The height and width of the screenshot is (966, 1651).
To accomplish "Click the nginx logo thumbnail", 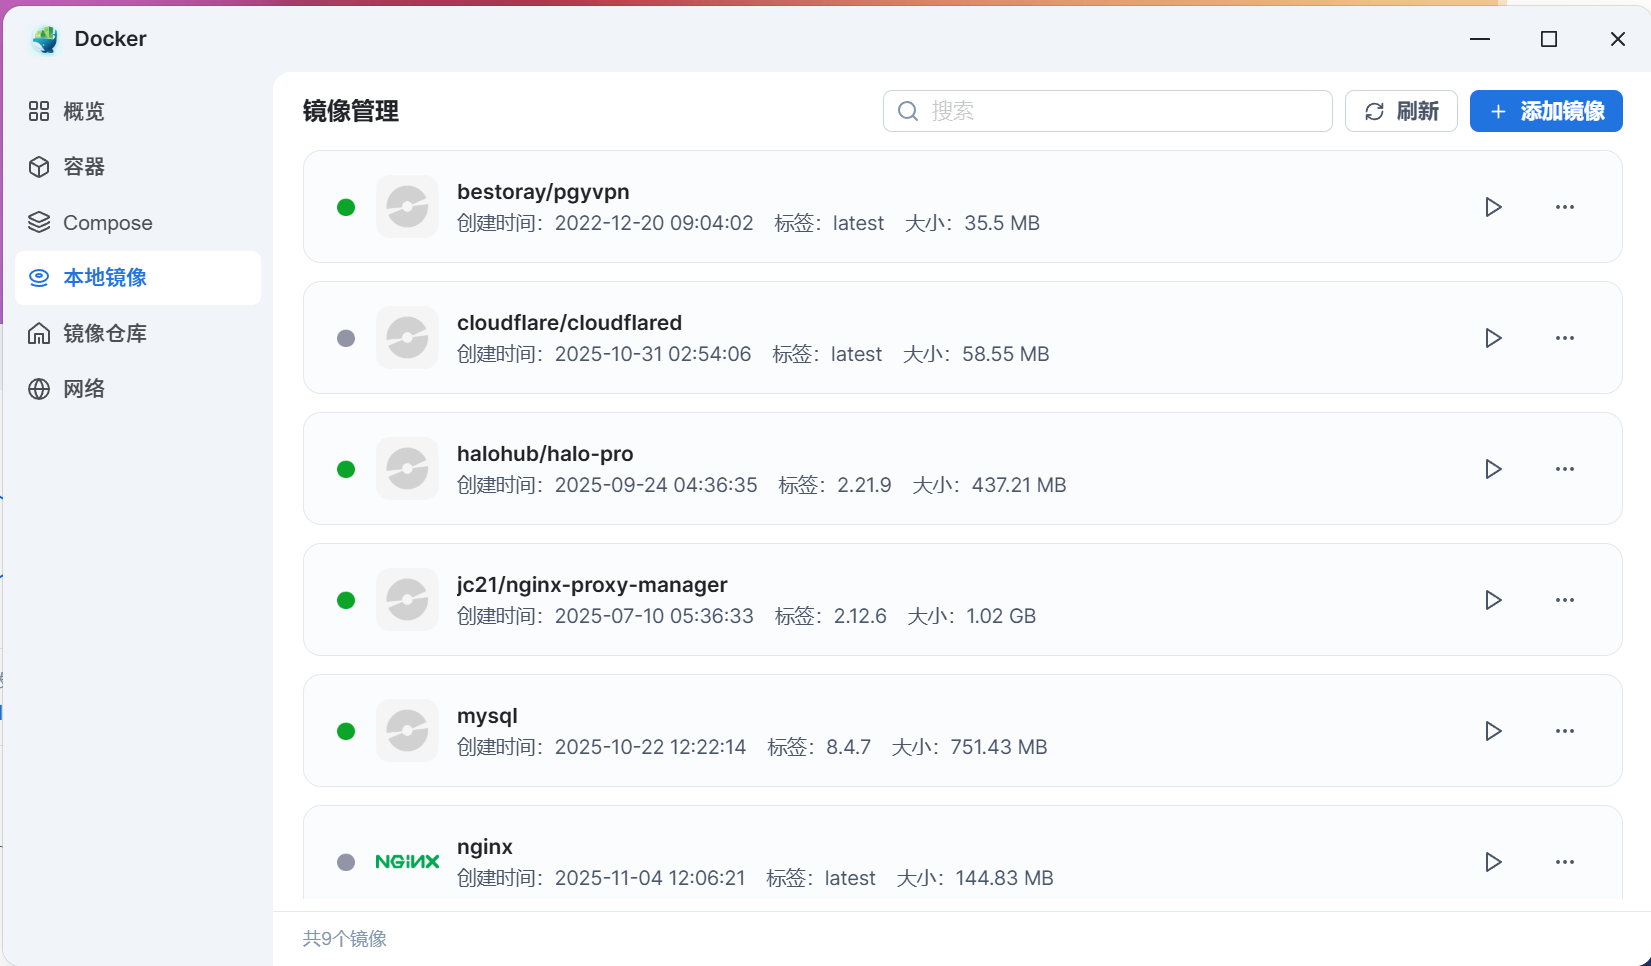I will [x=407, y=862].
